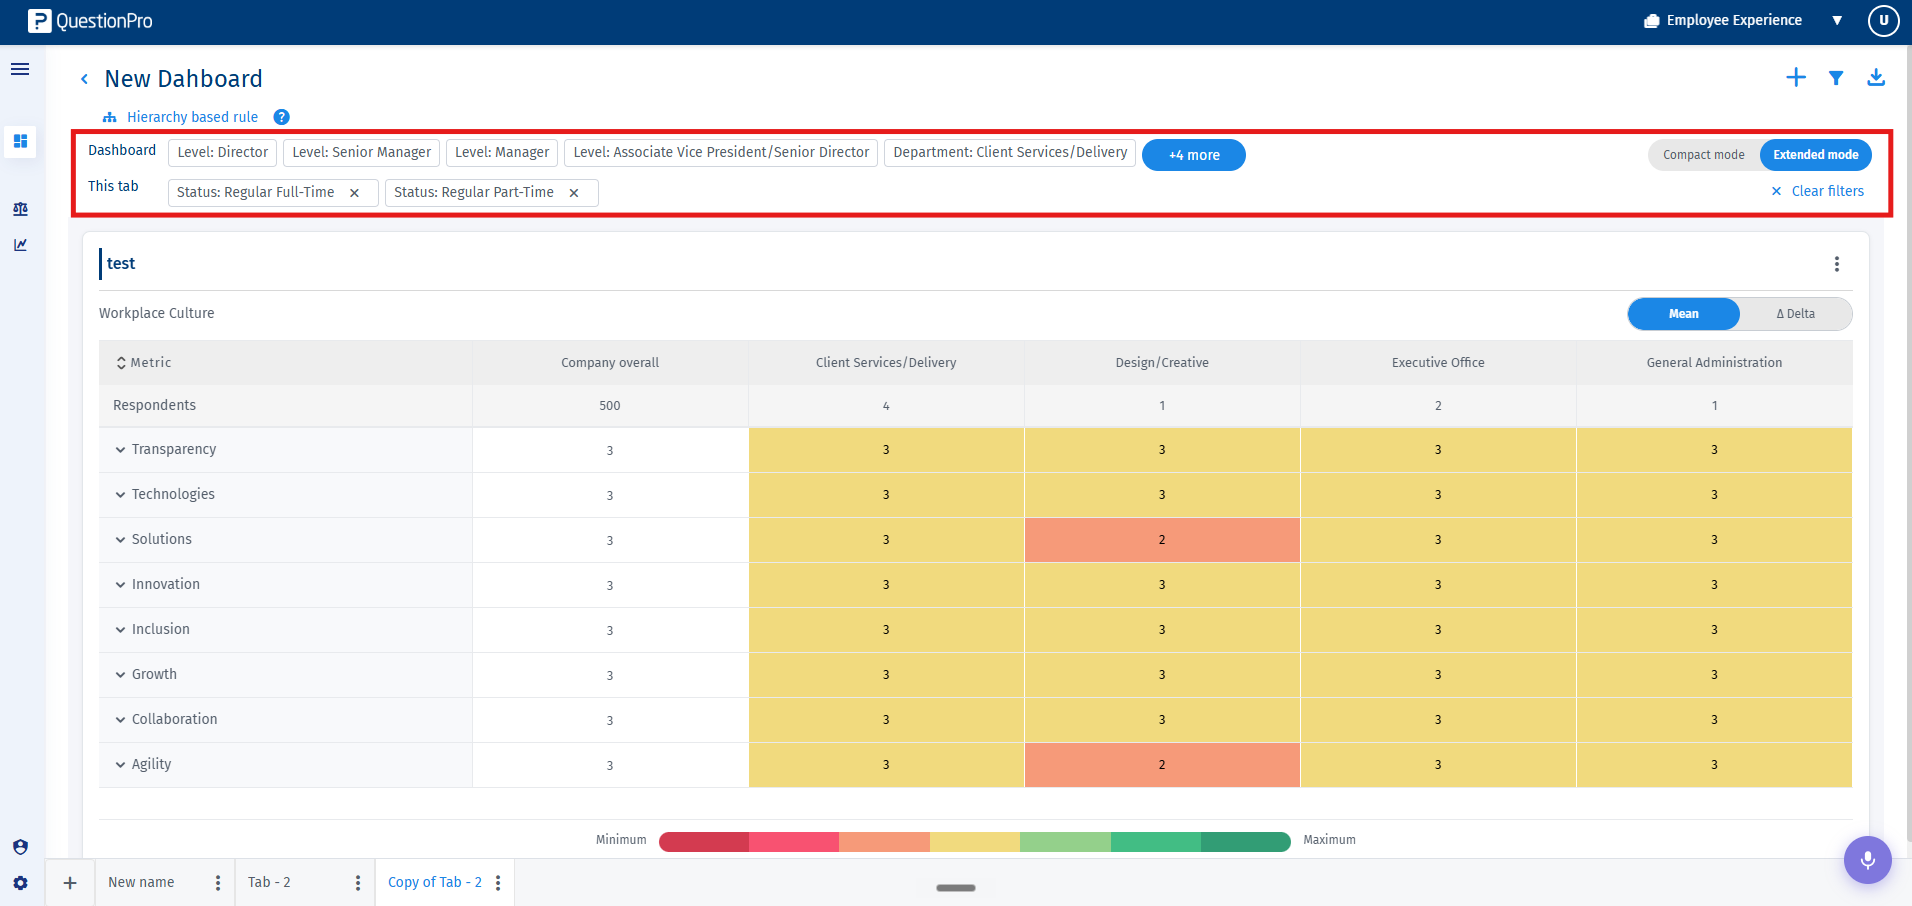Expand Innovation row

(x=120, y=585)
